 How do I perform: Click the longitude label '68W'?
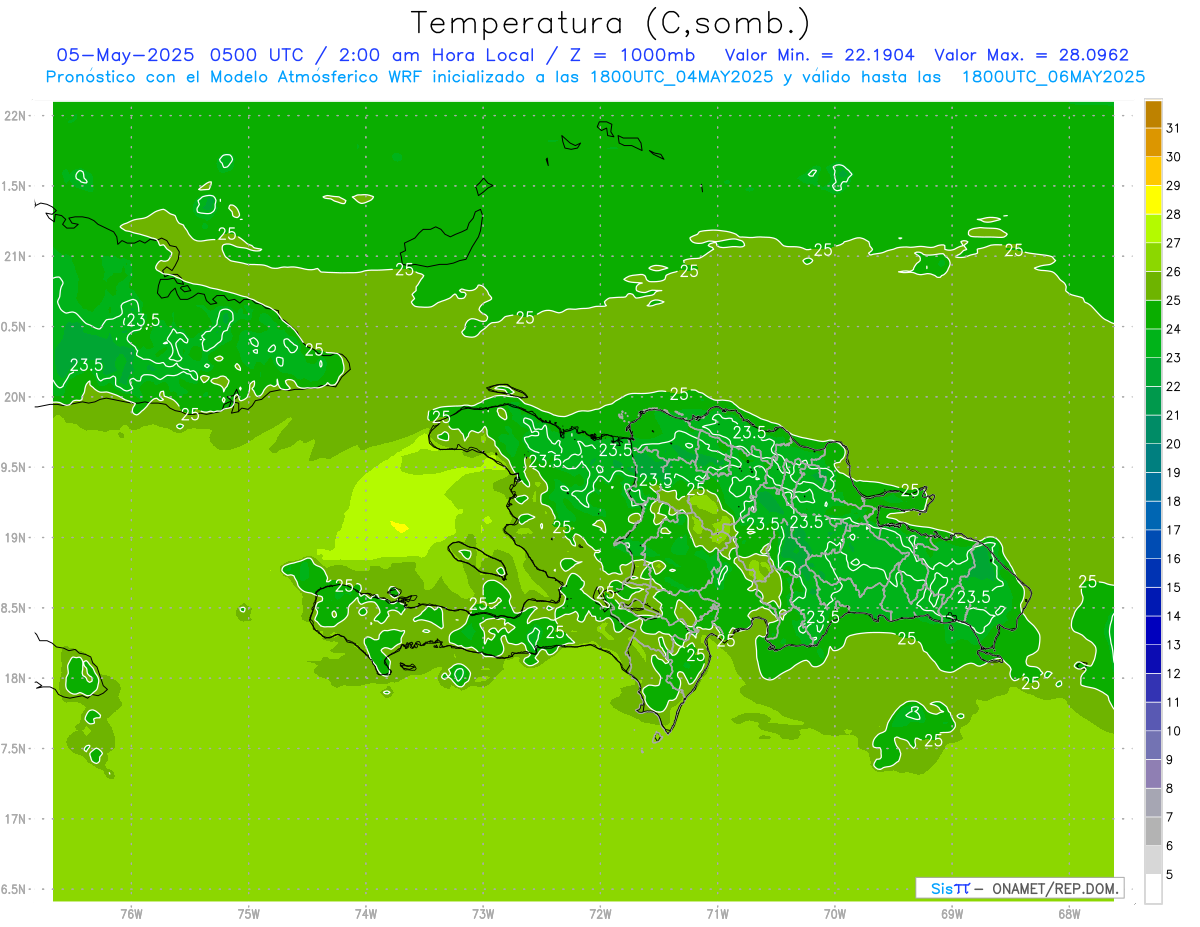pos(1069,914)
